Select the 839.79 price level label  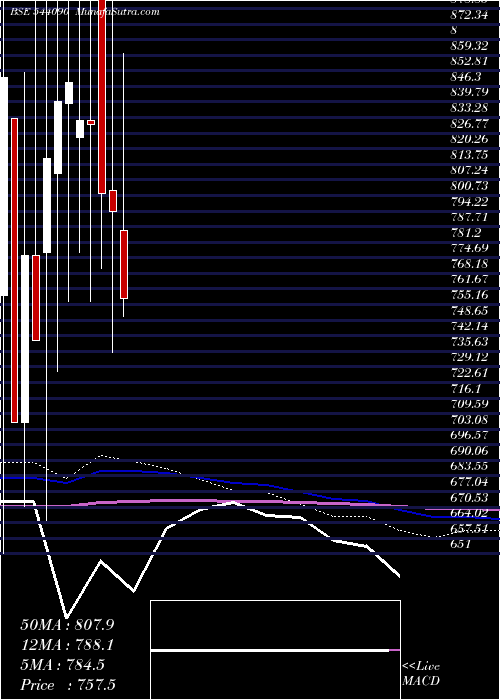[x=468, y=92]
